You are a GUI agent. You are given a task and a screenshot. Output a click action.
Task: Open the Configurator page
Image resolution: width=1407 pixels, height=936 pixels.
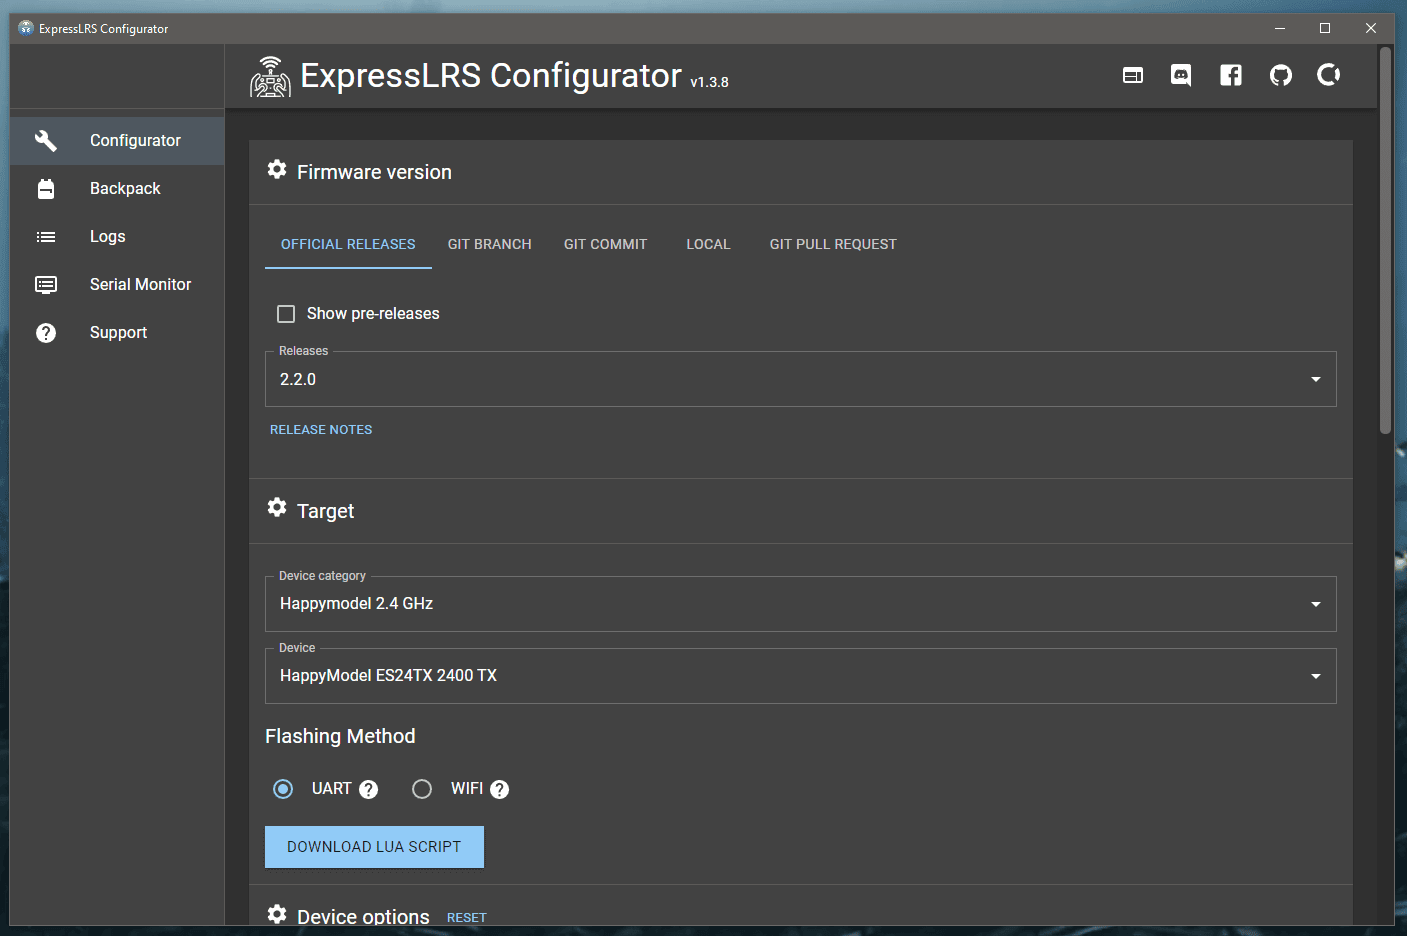tap(117, 141)
